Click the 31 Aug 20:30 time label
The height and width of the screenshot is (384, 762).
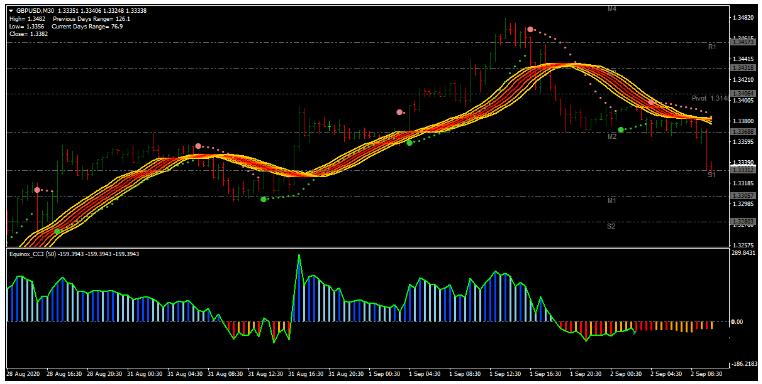[x=346, y=374]
